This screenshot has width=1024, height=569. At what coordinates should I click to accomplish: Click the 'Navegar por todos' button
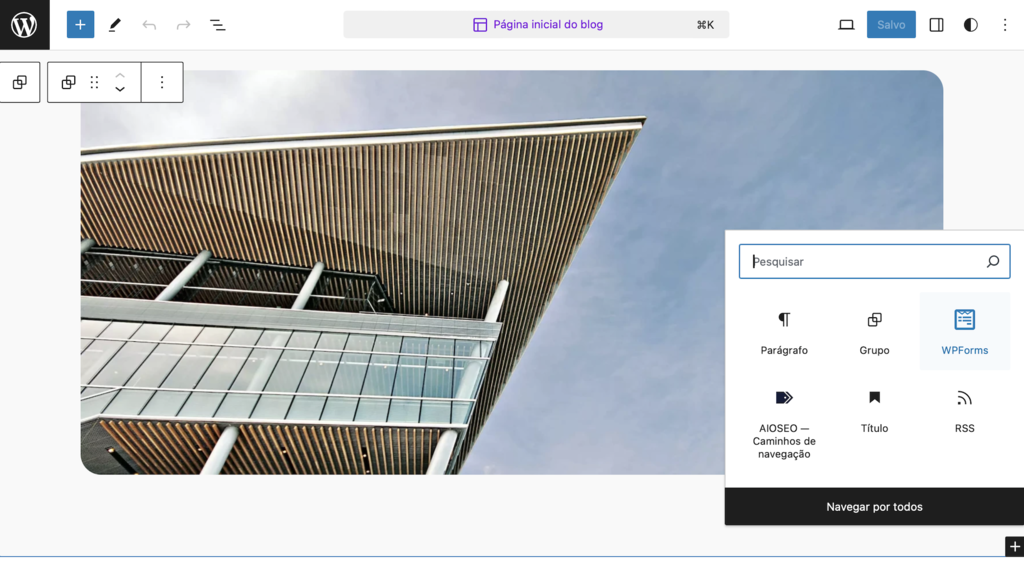pyautogui.click(x=874, y=506)
